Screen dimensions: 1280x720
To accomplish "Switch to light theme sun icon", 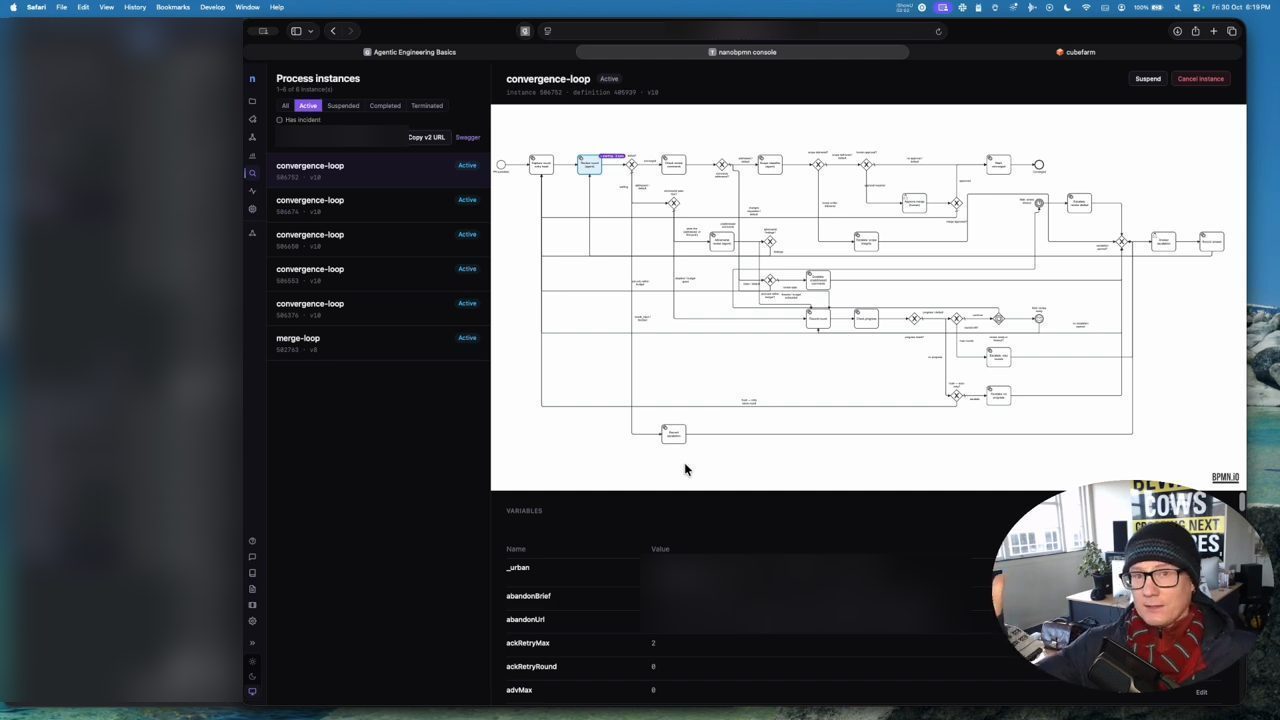I will (x=252, y=662).
